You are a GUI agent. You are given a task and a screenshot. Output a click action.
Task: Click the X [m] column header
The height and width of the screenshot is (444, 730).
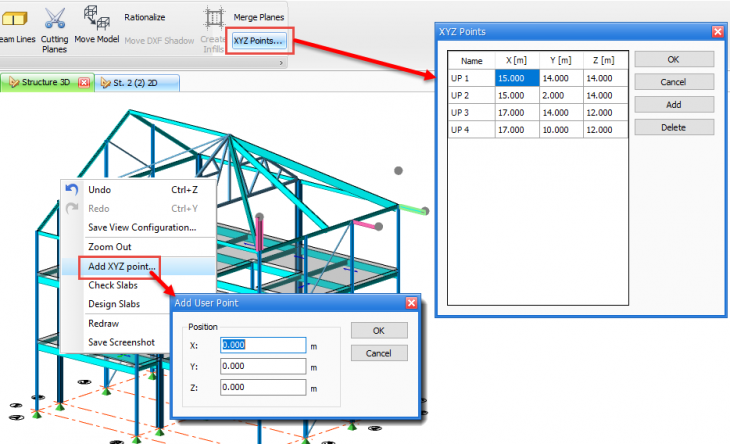(x=517, y=61)
